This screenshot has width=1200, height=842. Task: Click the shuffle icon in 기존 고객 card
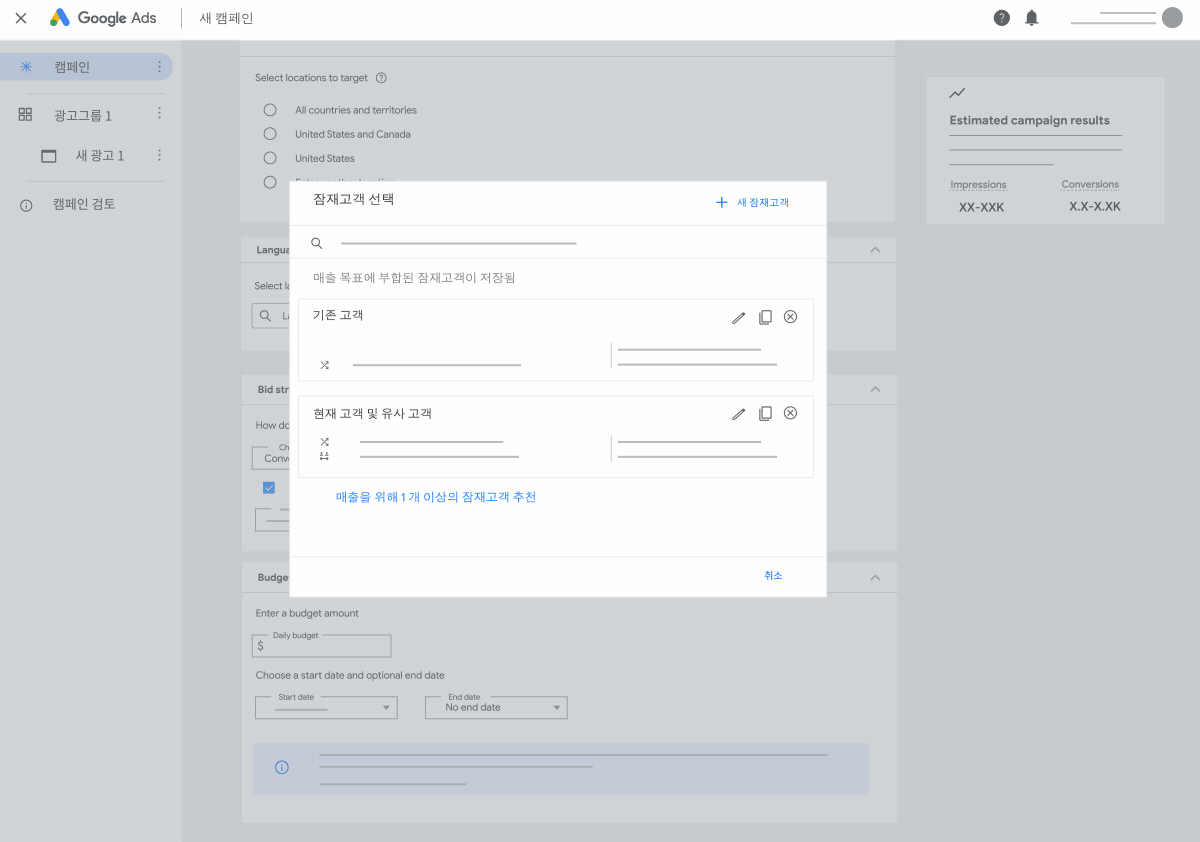[x=324, y=365]
